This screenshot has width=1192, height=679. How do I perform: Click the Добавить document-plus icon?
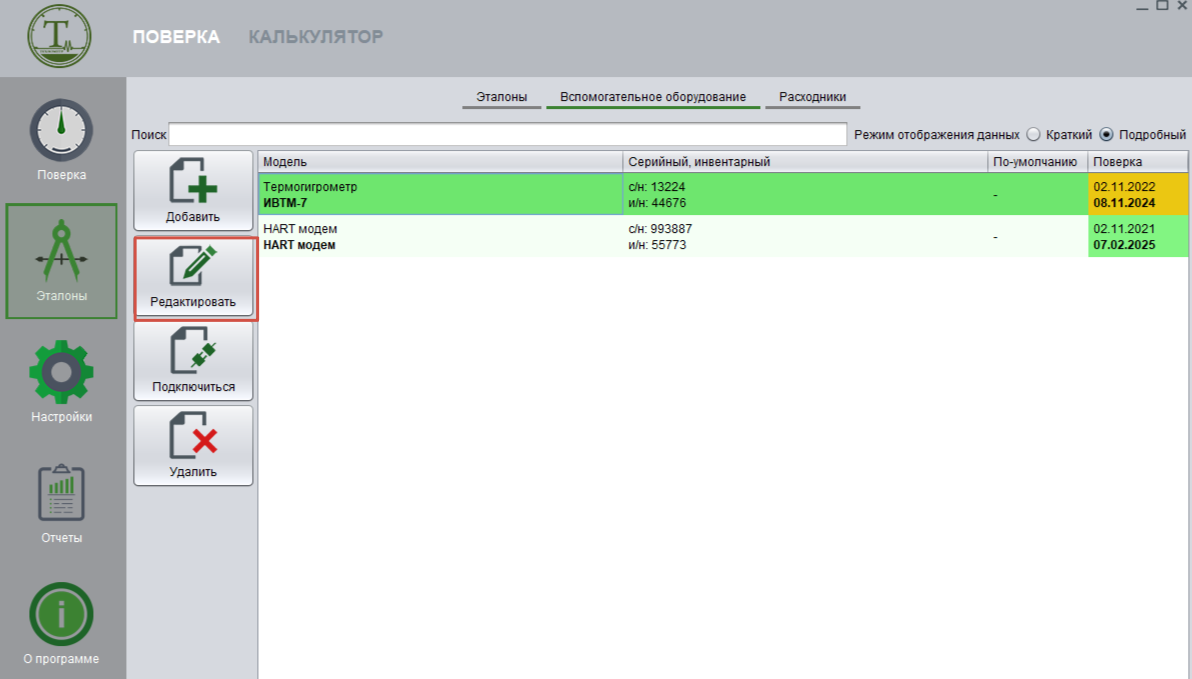pos(193,181)
